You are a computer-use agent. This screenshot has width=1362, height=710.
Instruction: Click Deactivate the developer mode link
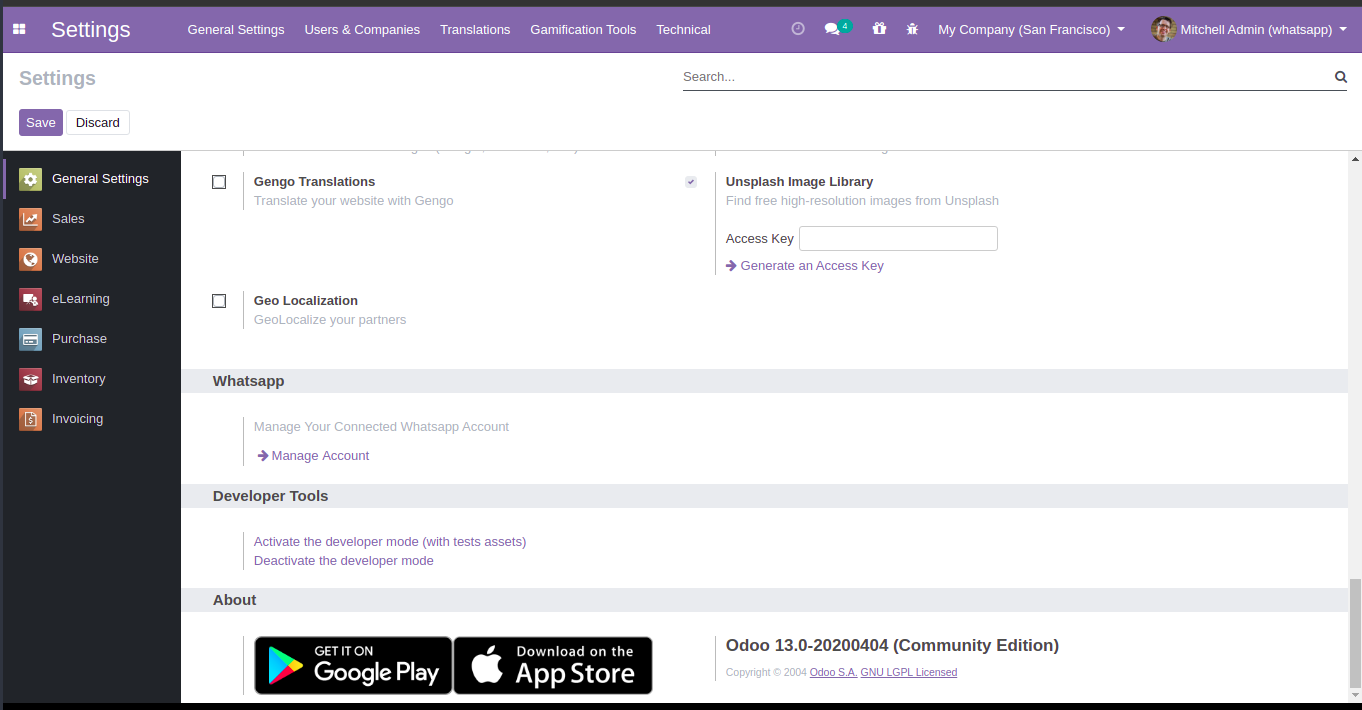point(344,561)
